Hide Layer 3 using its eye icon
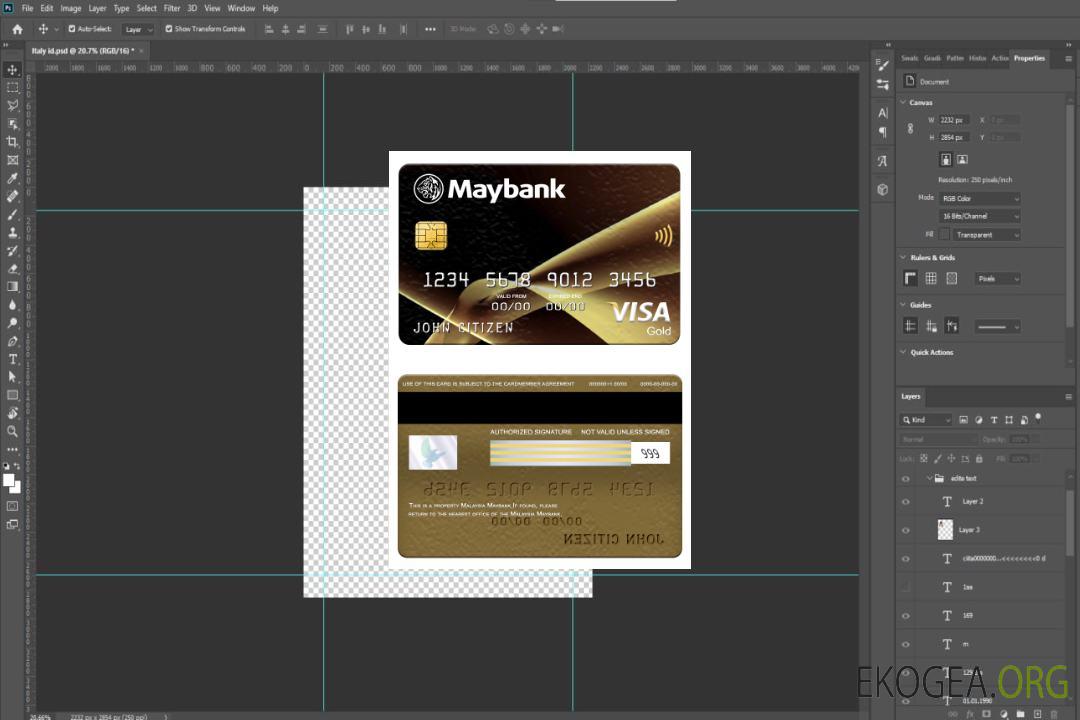Image resolution: width=1080 pixels, height=720 pixels. [x=906, y=531]
